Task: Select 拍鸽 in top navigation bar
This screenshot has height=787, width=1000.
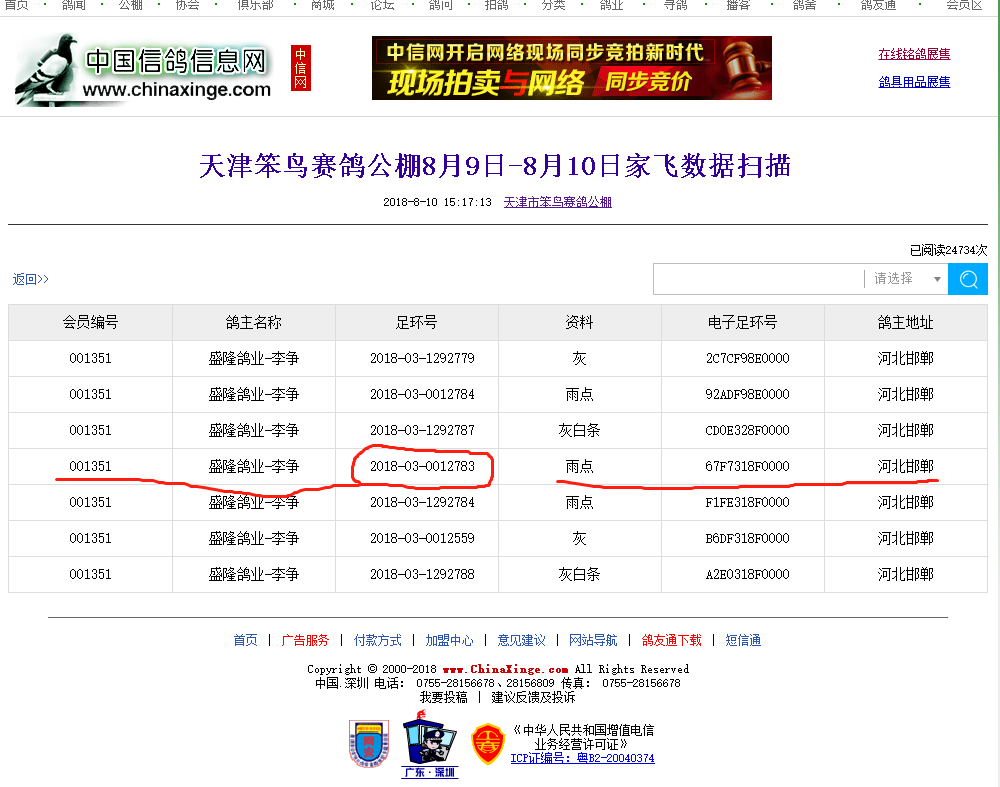Action: (x=496, y=5)
